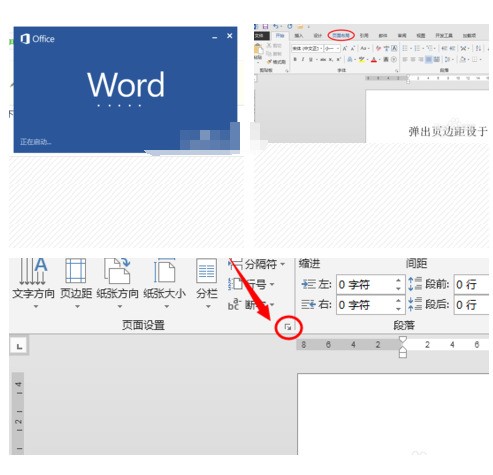Apply the yellow text highlight color
The height and width of the screenshot is (475, 493).
pos(362,59)
